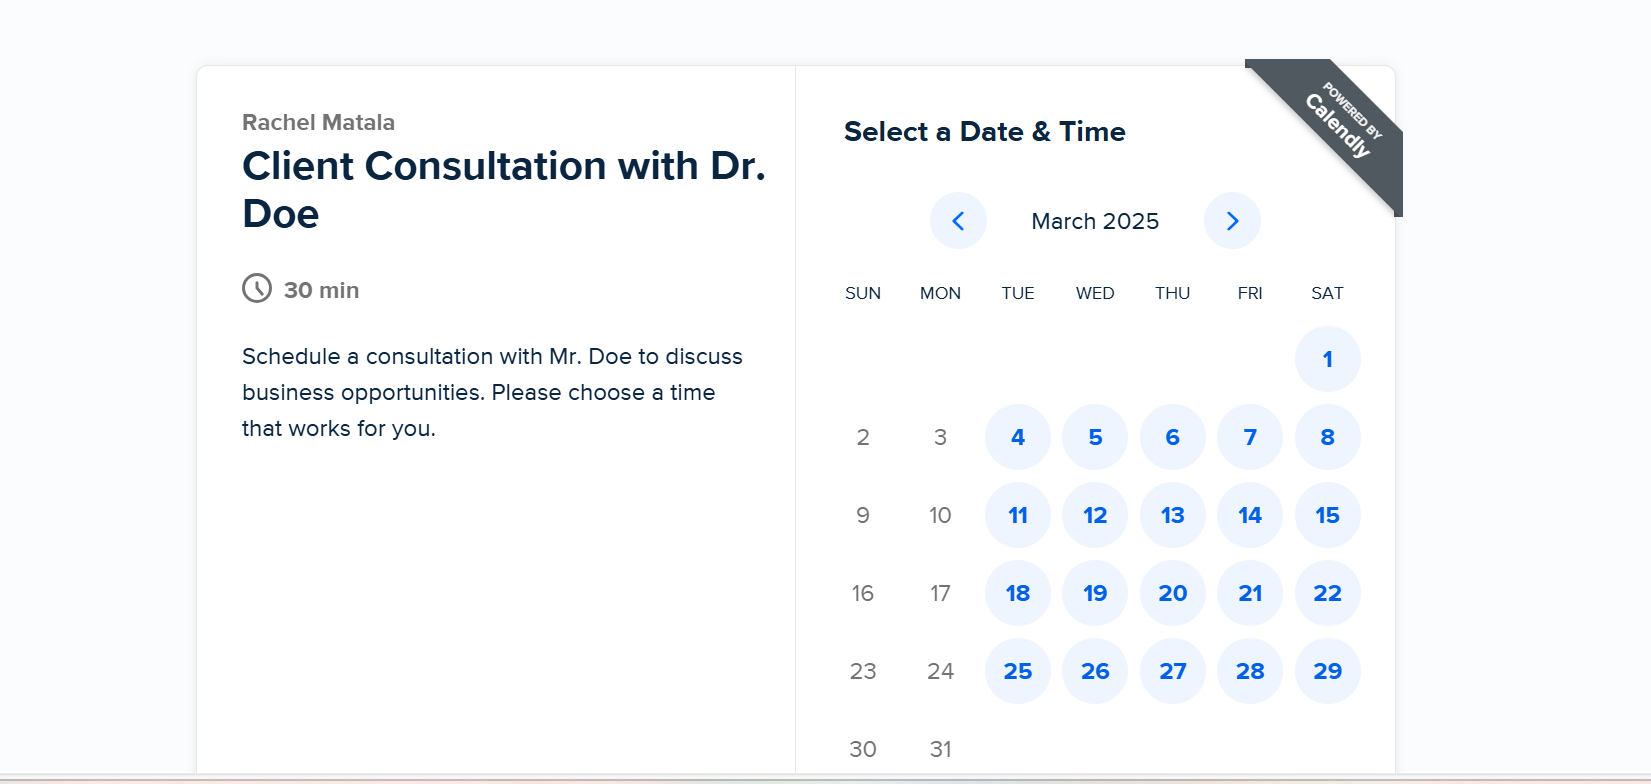Pick Saturday, March 8

tap(1327, 437)
